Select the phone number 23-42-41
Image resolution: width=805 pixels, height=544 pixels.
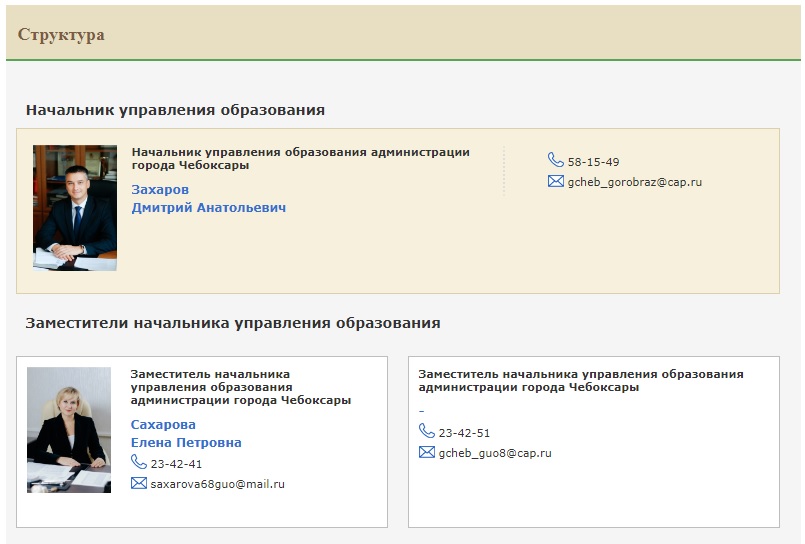pyautogui.click(x=176, y=464)
